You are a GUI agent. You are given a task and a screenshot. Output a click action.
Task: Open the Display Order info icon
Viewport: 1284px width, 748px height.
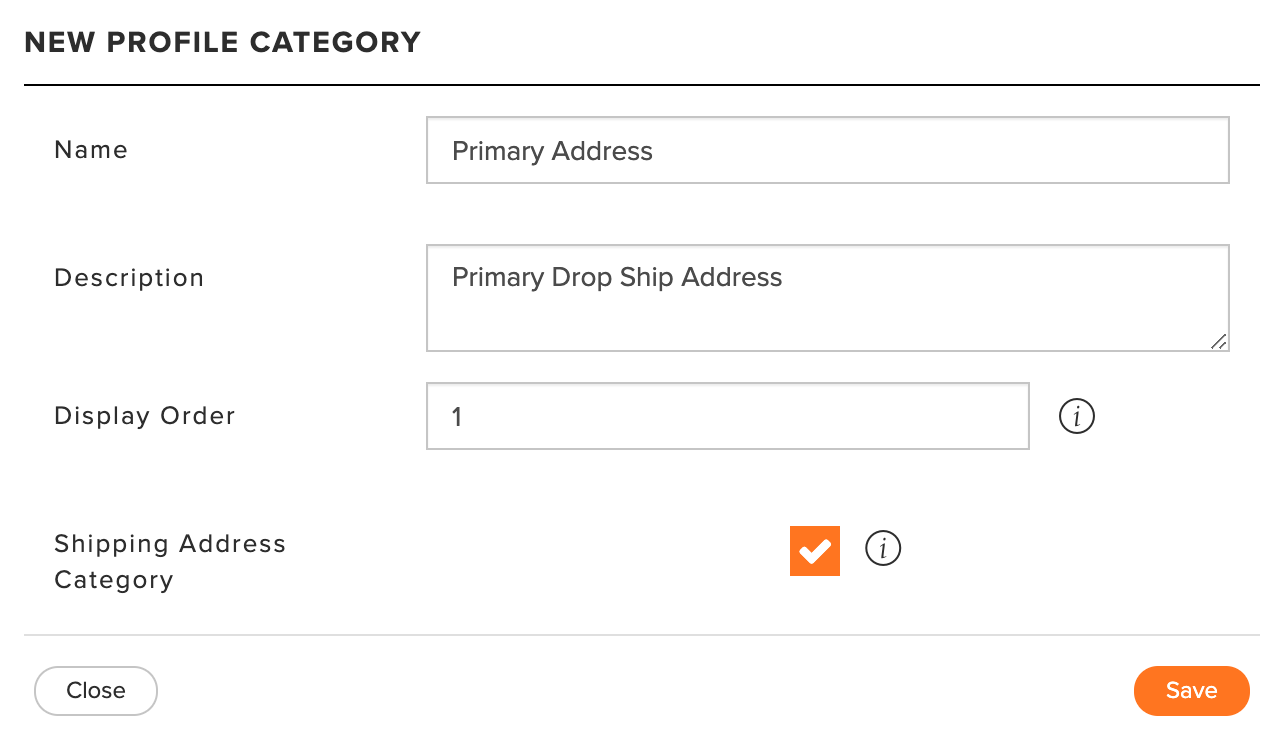pos(1077,416)
